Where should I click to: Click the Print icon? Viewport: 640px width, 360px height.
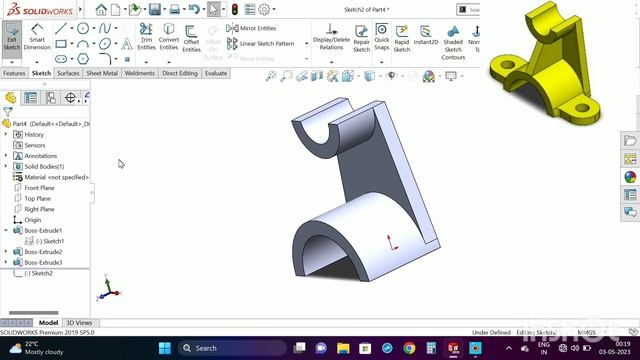(175, 9)
